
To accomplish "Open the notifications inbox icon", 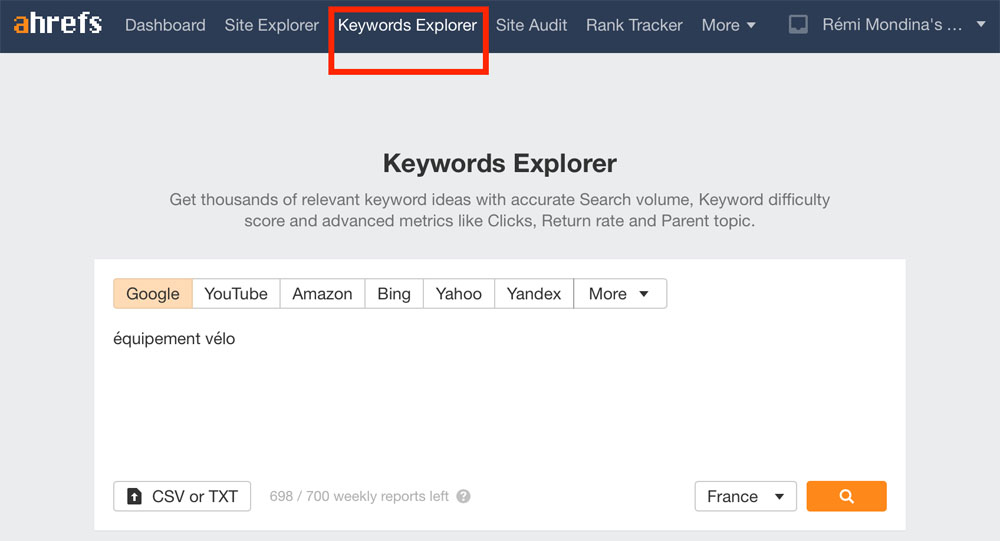I will pos(798,25).
